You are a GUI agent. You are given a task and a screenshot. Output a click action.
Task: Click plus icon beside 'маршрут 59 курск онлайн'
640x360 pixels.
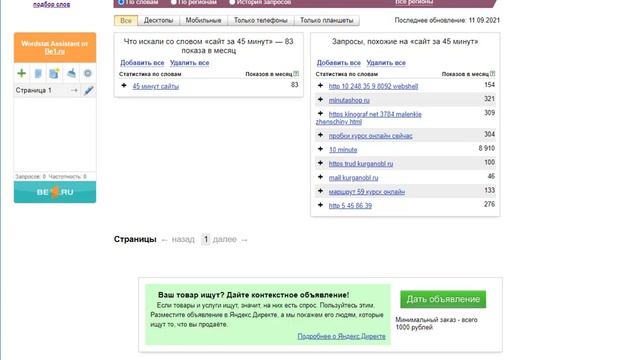click(320, 191)
